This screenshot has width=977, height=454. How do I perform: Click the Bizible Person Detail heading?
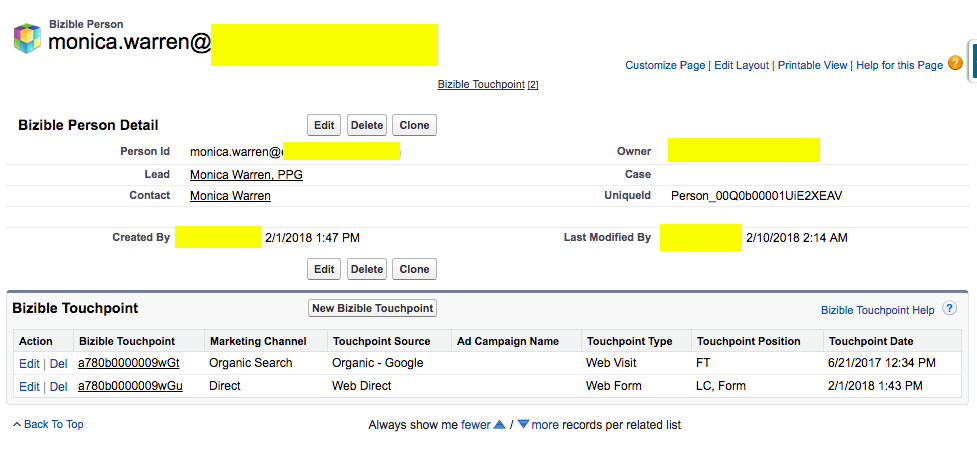(x=88, y=125)
